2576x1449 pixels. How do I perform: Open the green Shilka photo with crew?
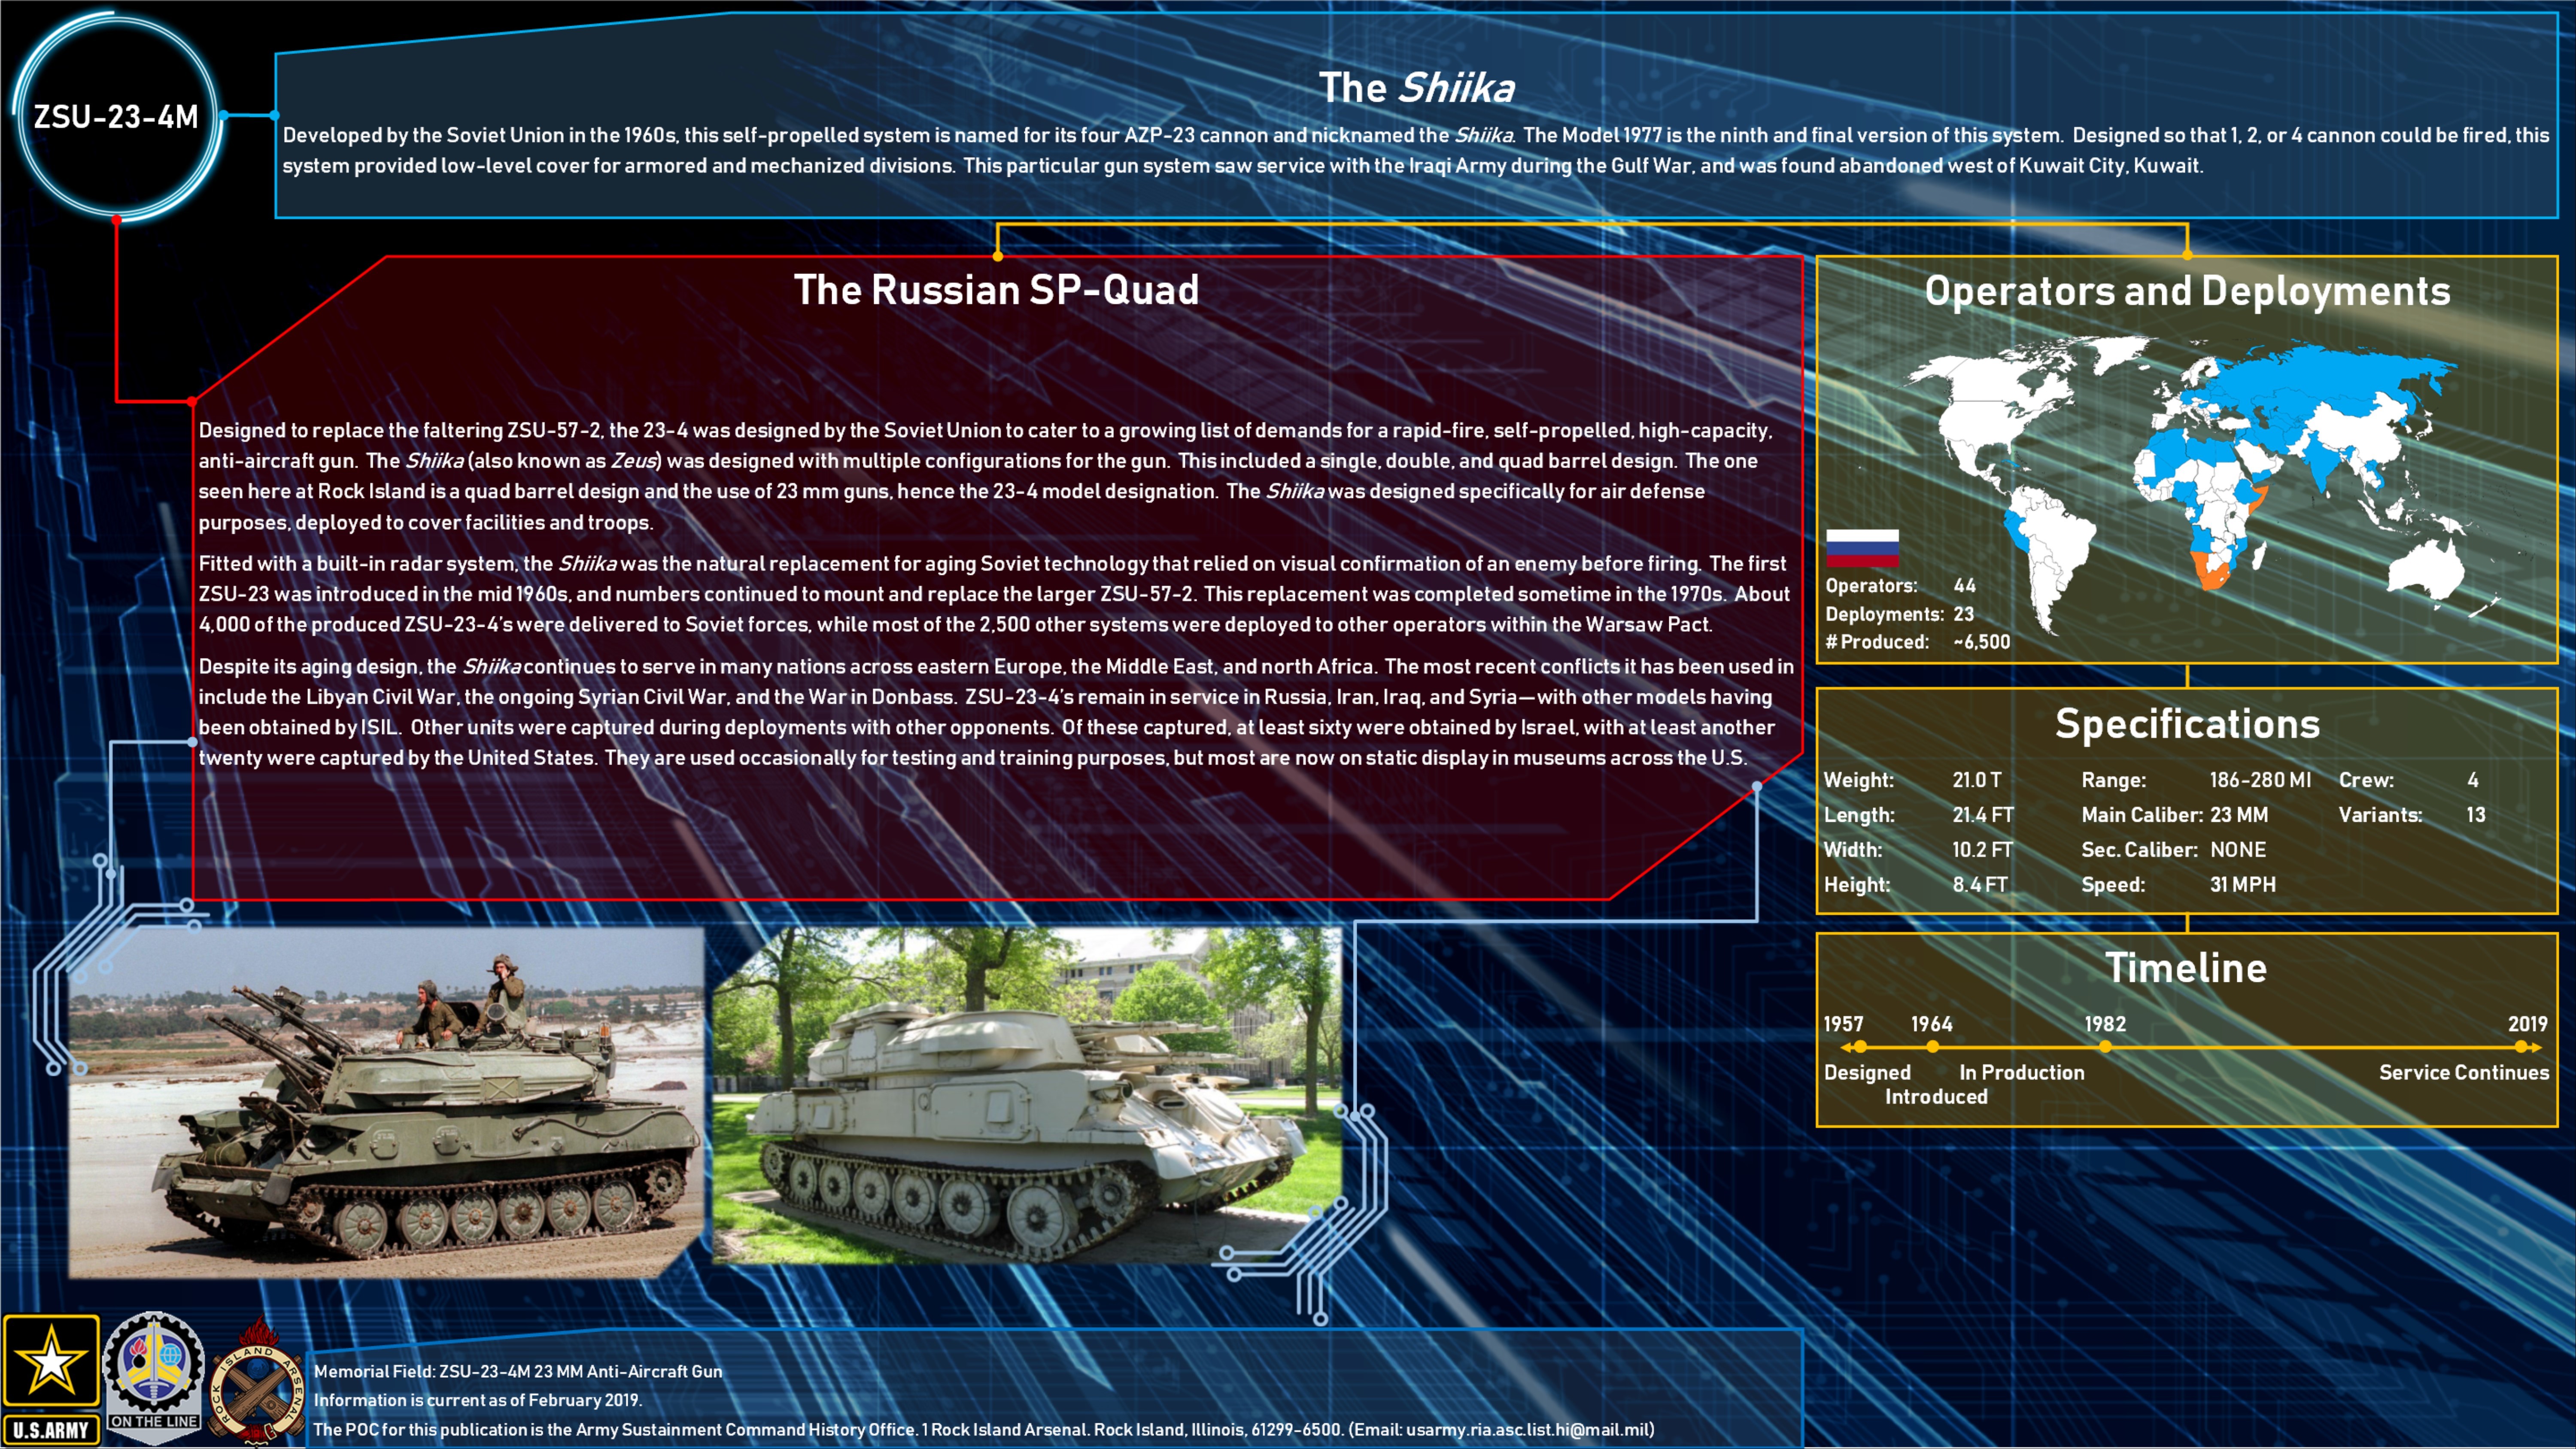[x=386, y=1102]
